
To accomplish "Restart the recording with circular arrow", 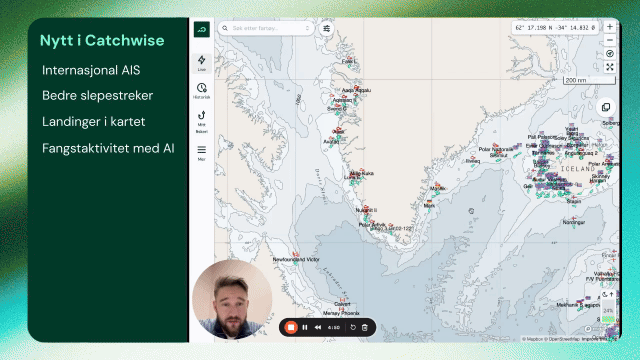I will pos(353,327).
